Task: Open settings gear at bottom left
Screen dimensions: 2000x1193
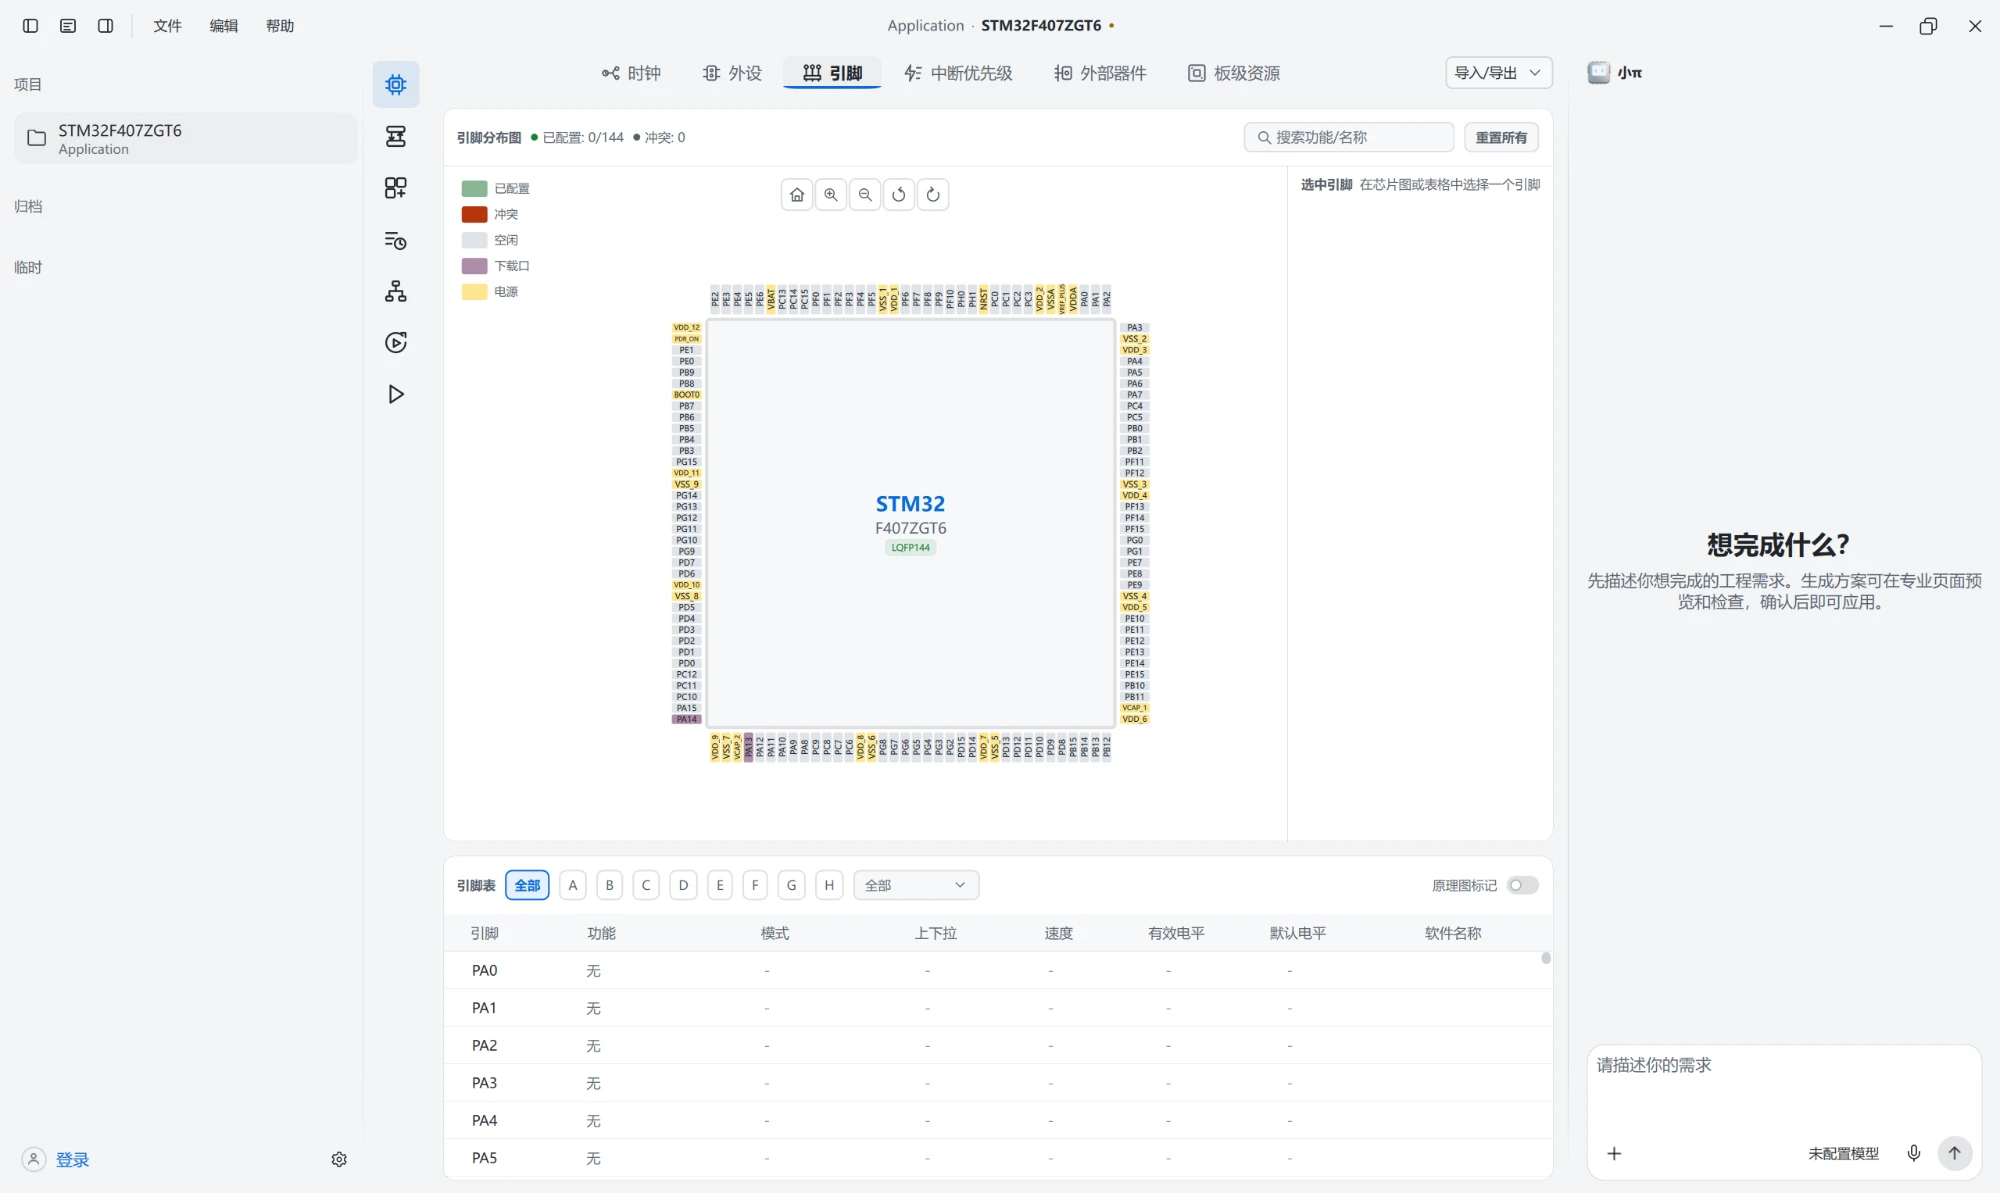Action: [339, 1159]
